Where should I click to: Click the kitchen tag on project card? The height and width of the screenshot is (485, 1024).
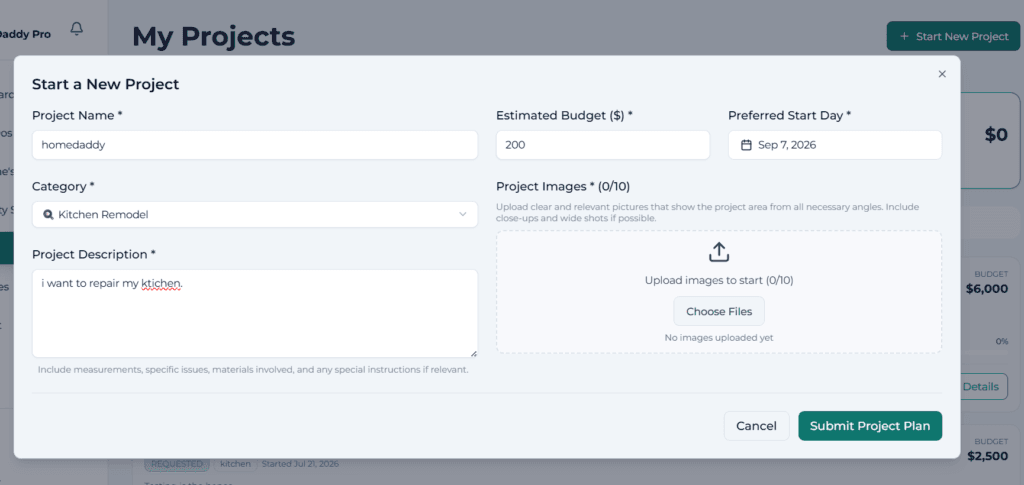pyautogui.click(x=235, y=464)
